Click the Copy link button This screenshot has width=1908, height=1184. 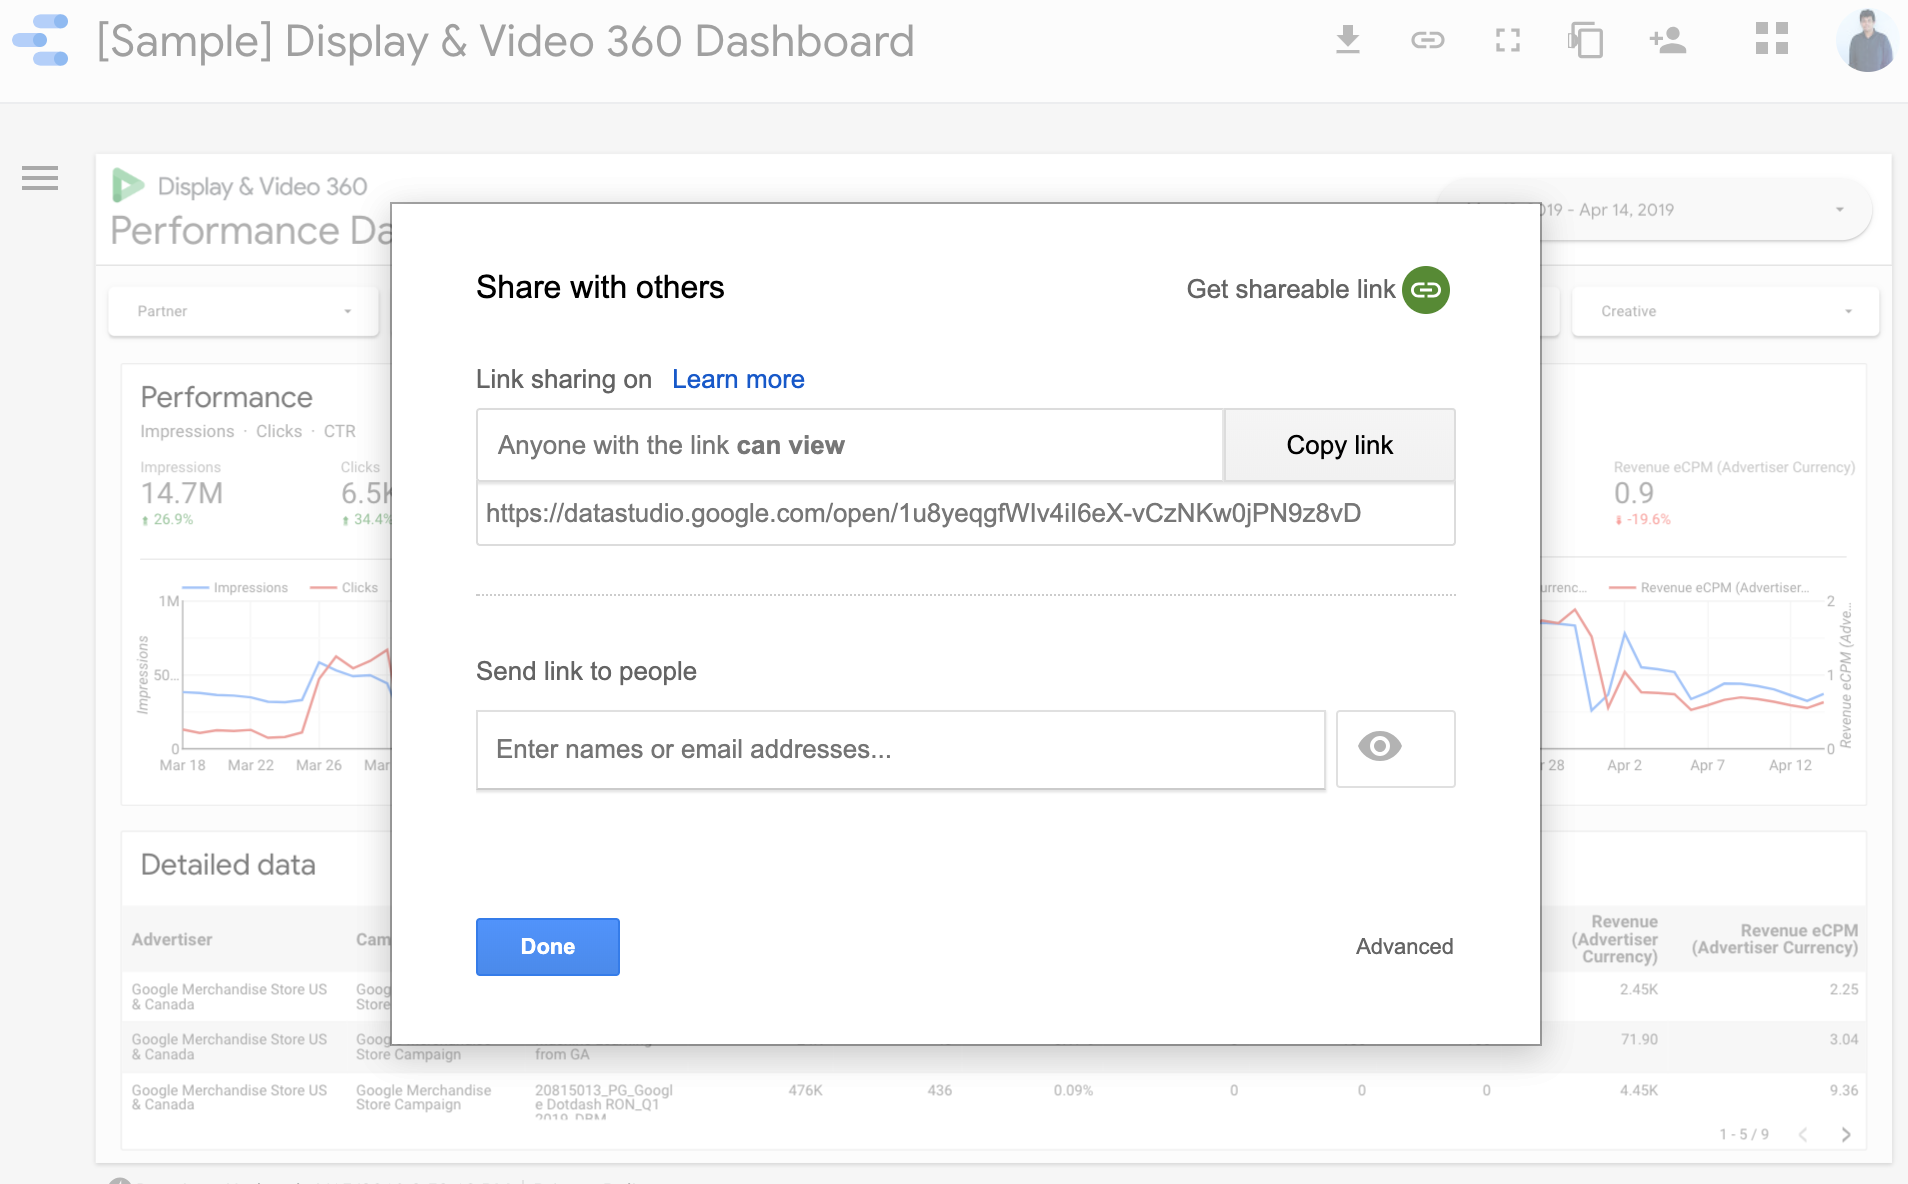(1339, 445)
